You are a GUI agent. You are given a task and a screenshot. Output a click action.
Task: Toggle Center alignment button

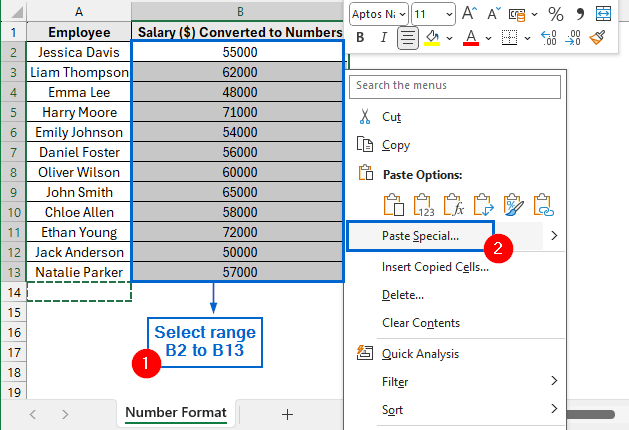[x=408, y=38]
